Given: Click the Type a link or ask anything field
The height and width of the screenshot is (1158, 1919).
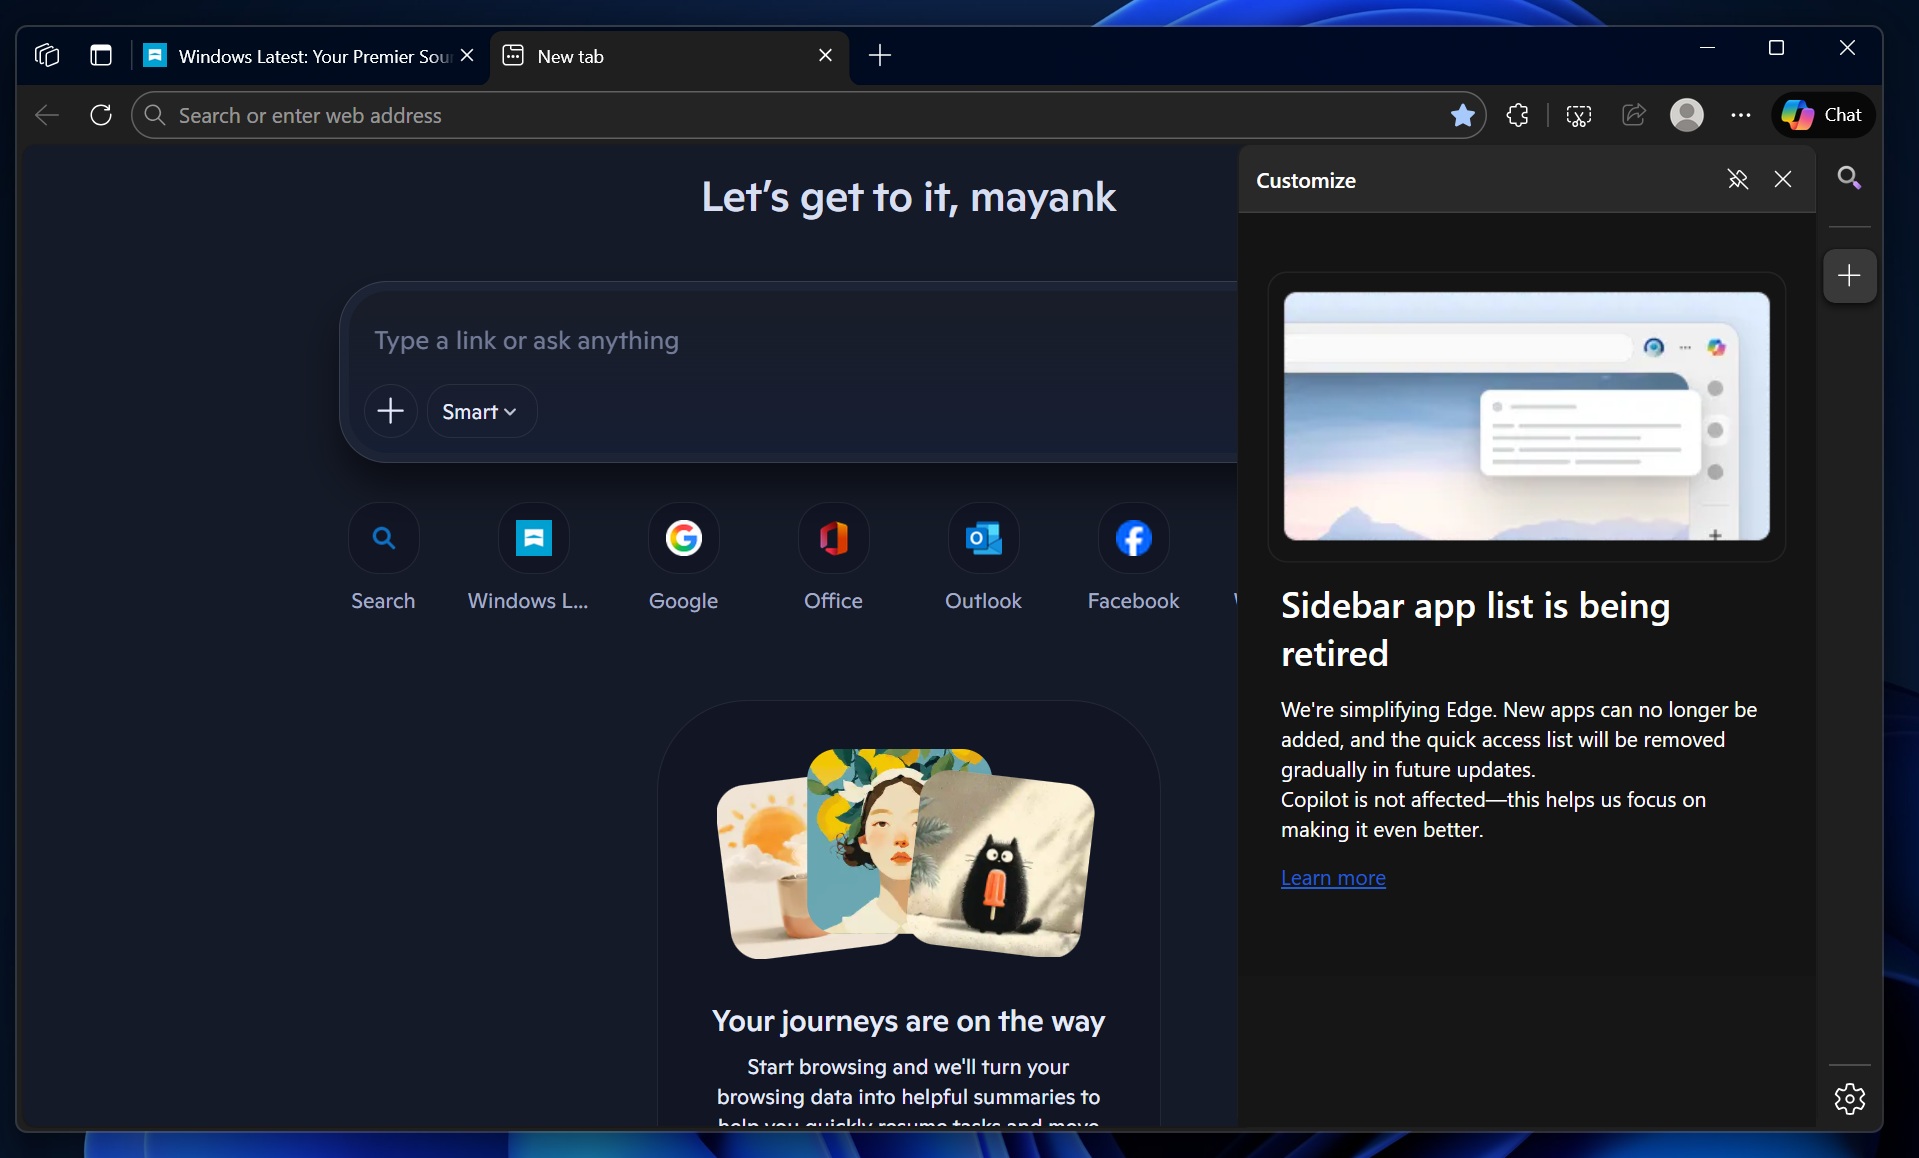Looking at the screenshot, I should (700, 340).
